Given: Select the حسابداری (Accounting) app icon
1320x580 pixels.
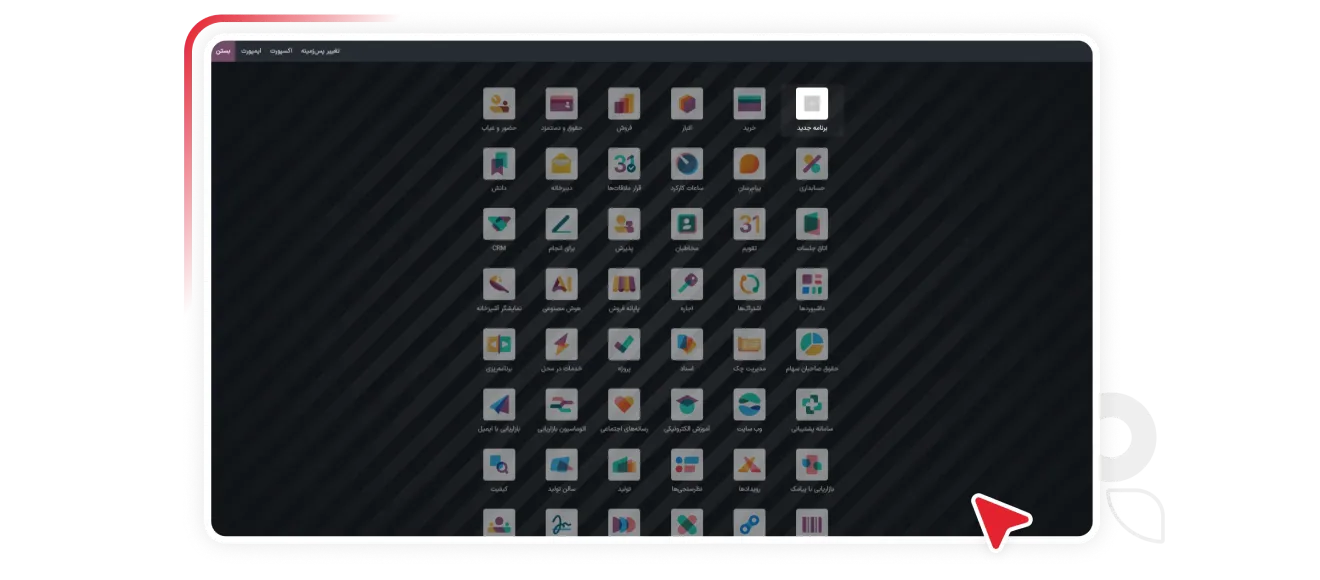Looking at the screenshot, I should click(811, 164).
